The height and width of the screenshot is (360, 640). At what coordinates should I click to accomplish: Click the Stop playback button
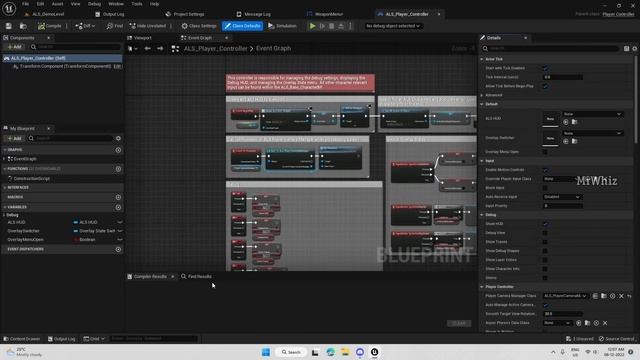(331, 26)
